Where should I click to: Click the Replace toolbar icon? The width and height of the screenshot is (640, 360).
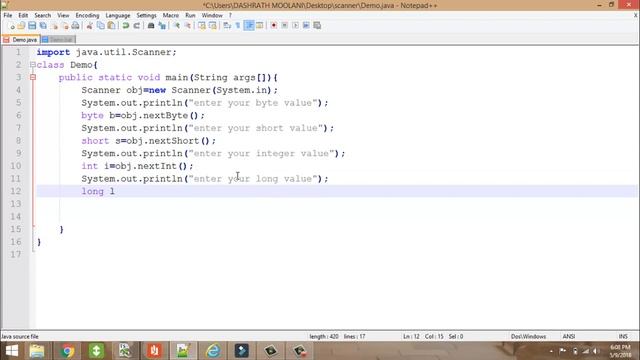[x=162, y=26]
